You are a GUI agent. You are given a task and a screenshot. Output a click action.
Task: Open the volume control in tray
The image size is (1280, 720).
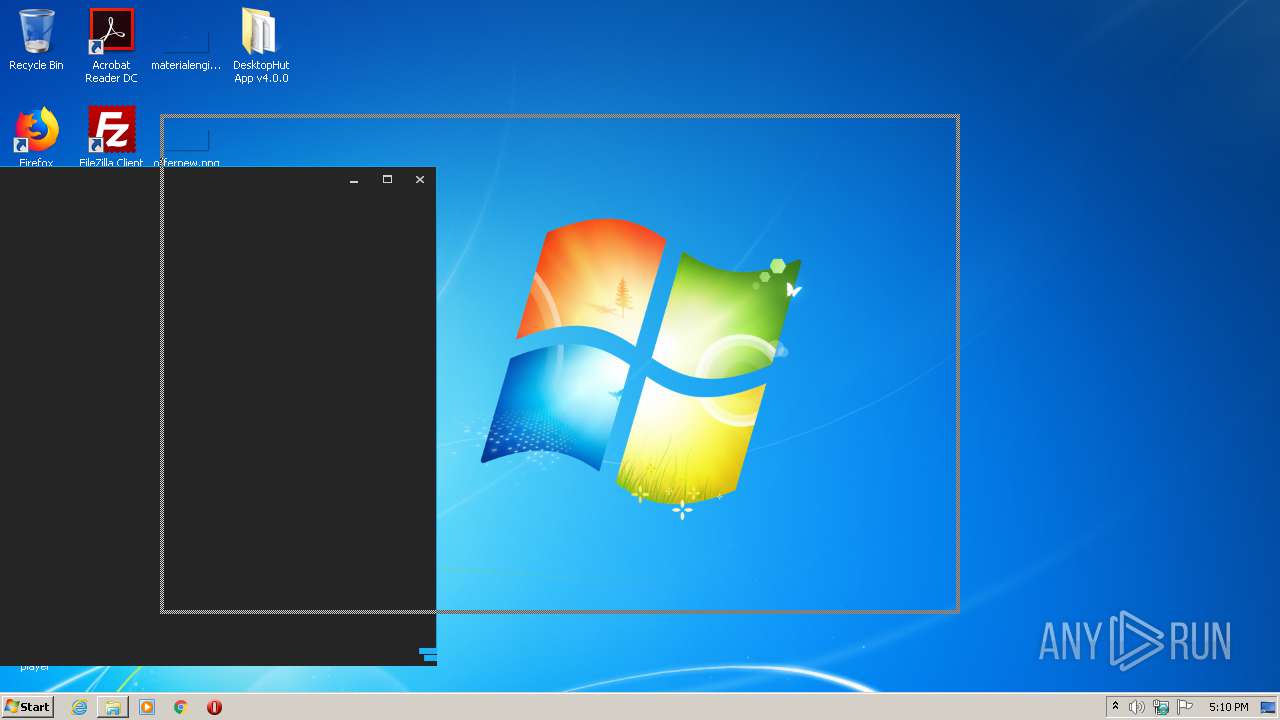(x=1136, y=707)
